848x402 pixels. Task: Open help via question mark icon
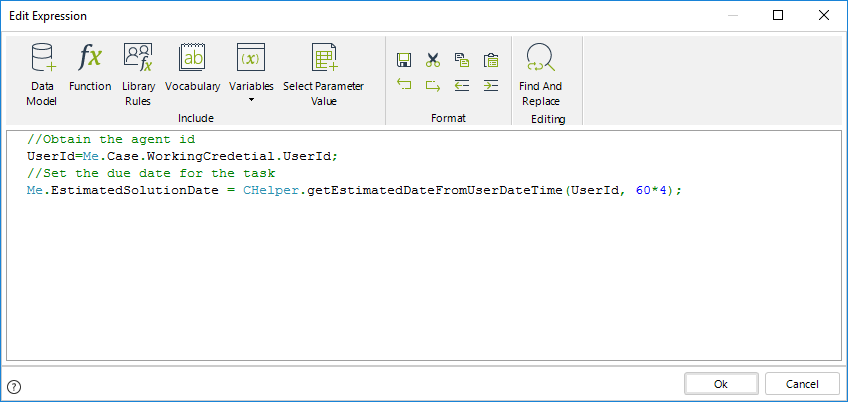coord(14,386)
